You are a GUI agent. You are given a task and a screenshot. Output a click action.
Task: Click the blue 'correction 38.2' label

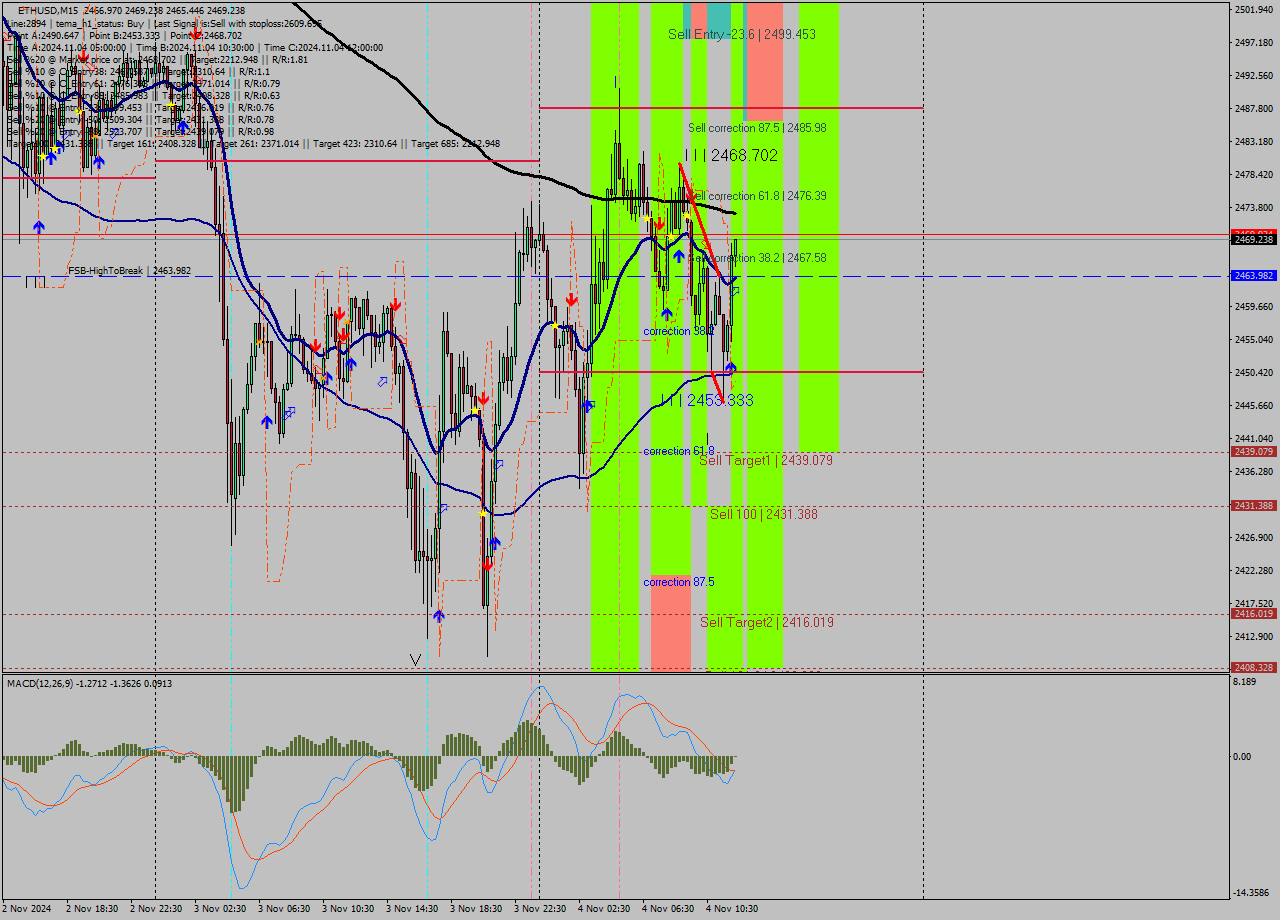coord(678,331)
